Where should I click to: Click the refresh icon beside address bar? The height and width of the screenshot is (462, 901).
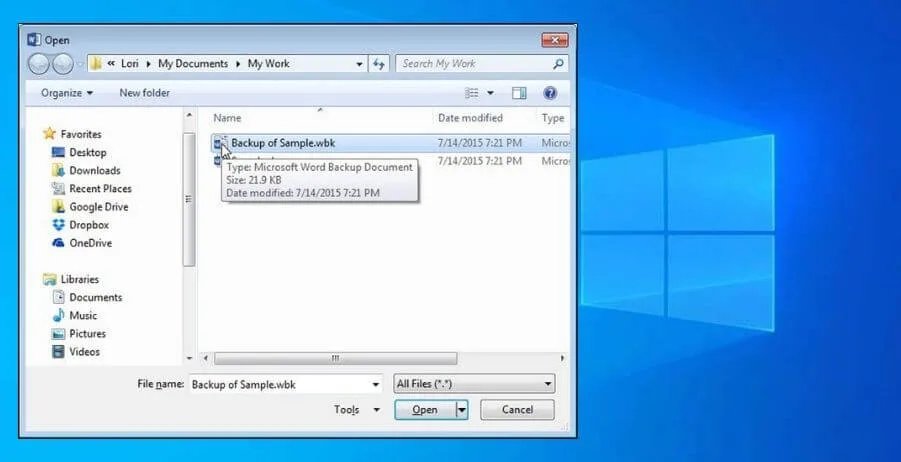click(x=379, y=64)
